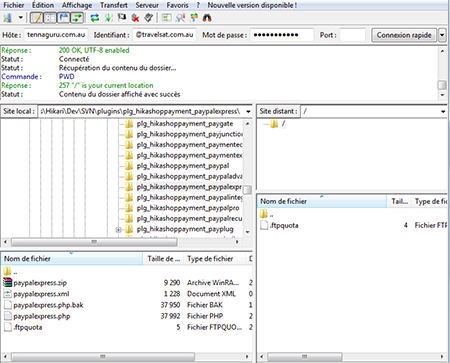This screenshot has height=363, width=450.
Task: Open the directory listing filters dialog
Action: click(166, 18)
